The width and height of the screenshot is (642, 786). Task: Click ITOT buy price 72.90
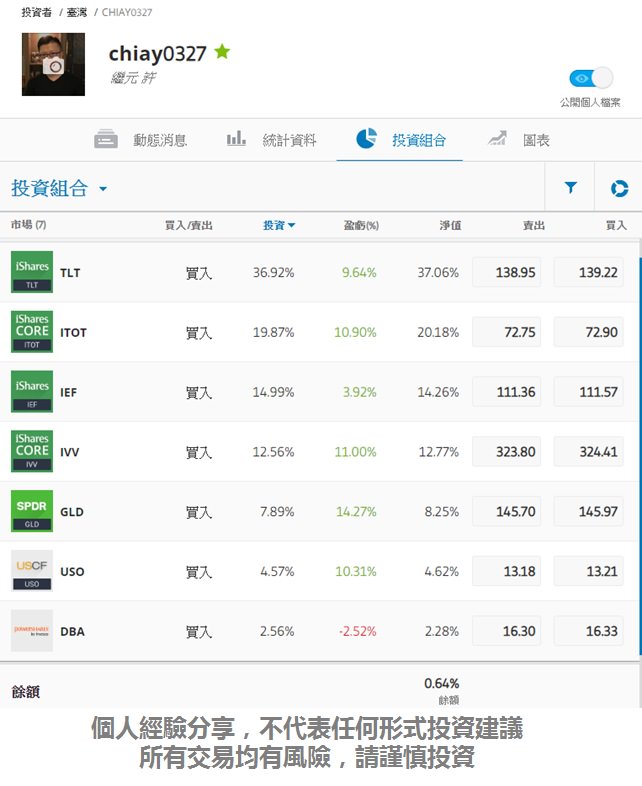[589, 332]
